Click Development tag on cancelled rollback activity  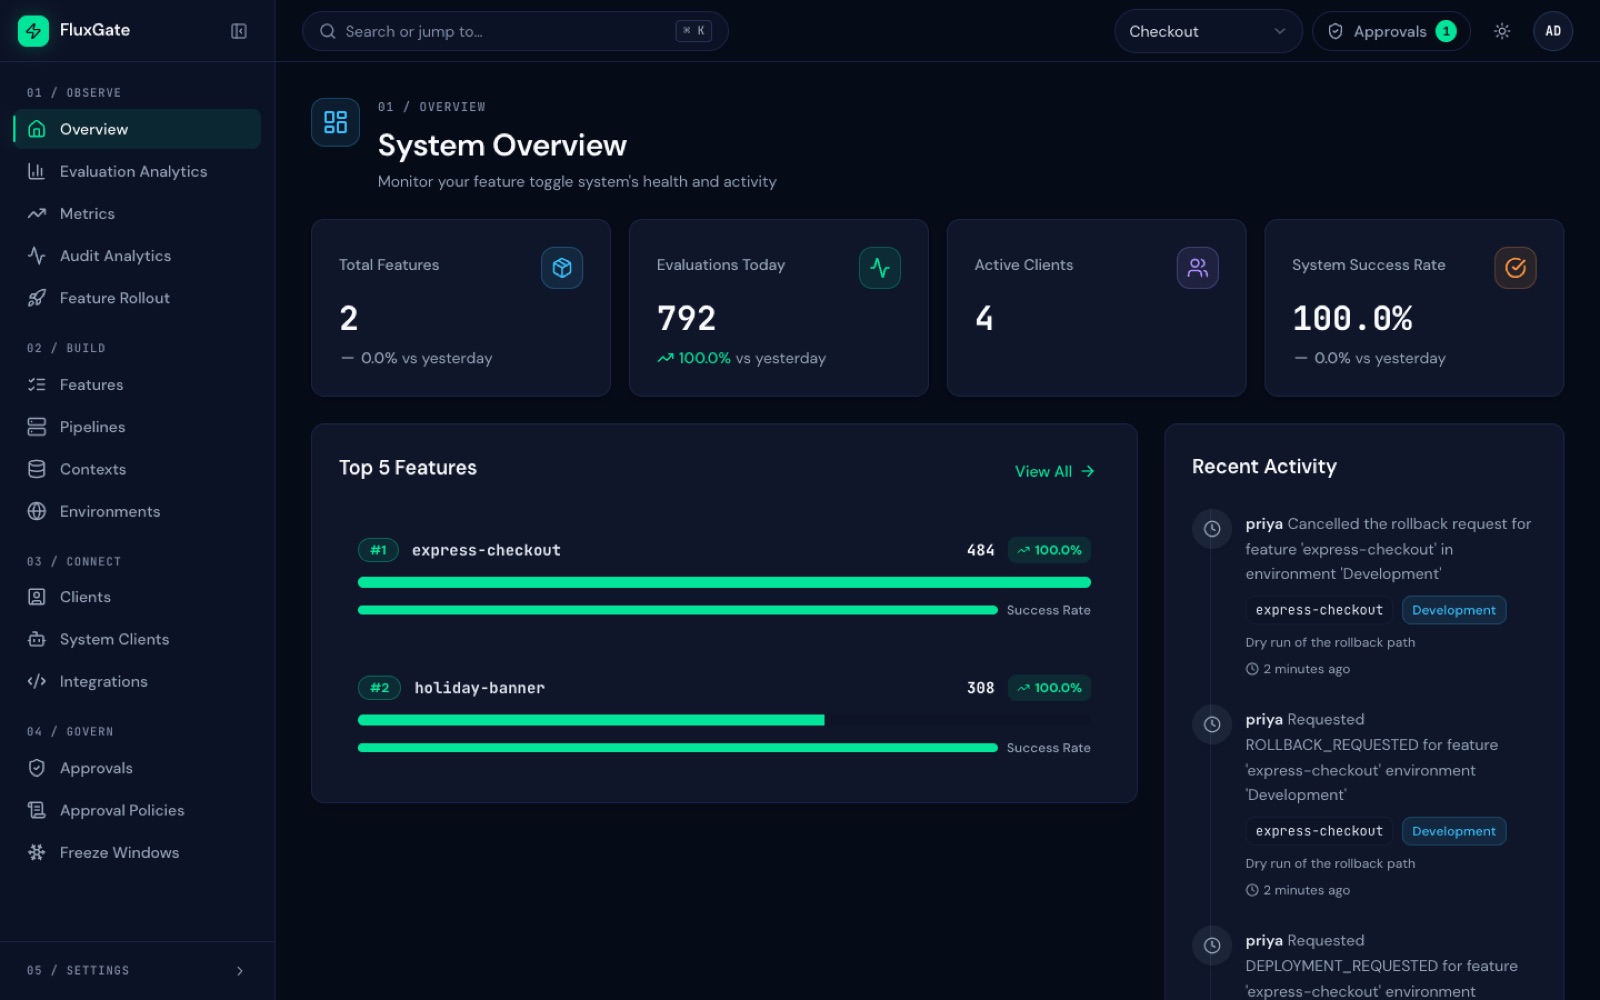[x=1454, y=610]
